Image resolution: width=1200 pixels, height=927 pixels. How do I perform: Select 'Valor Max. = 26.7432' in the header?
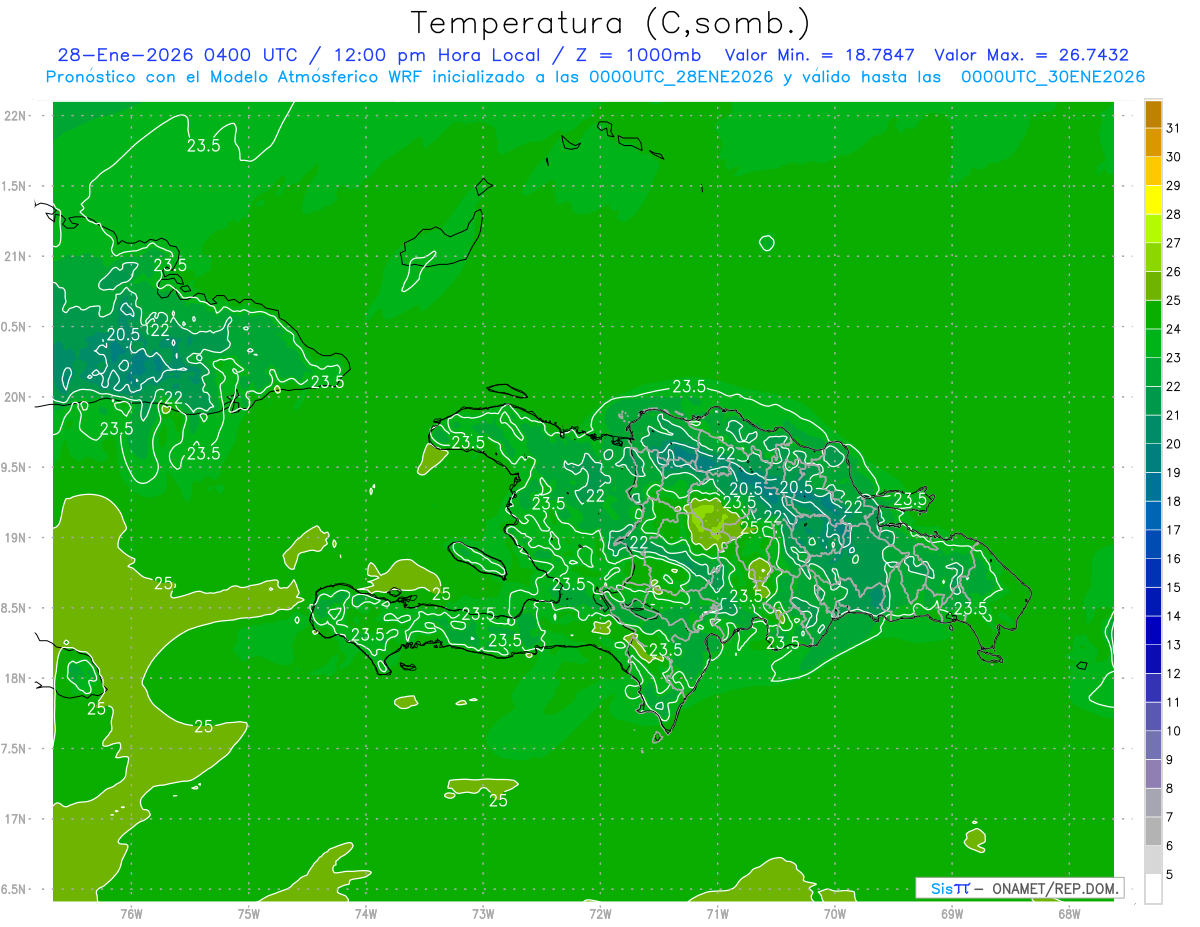click(1031, 55)
